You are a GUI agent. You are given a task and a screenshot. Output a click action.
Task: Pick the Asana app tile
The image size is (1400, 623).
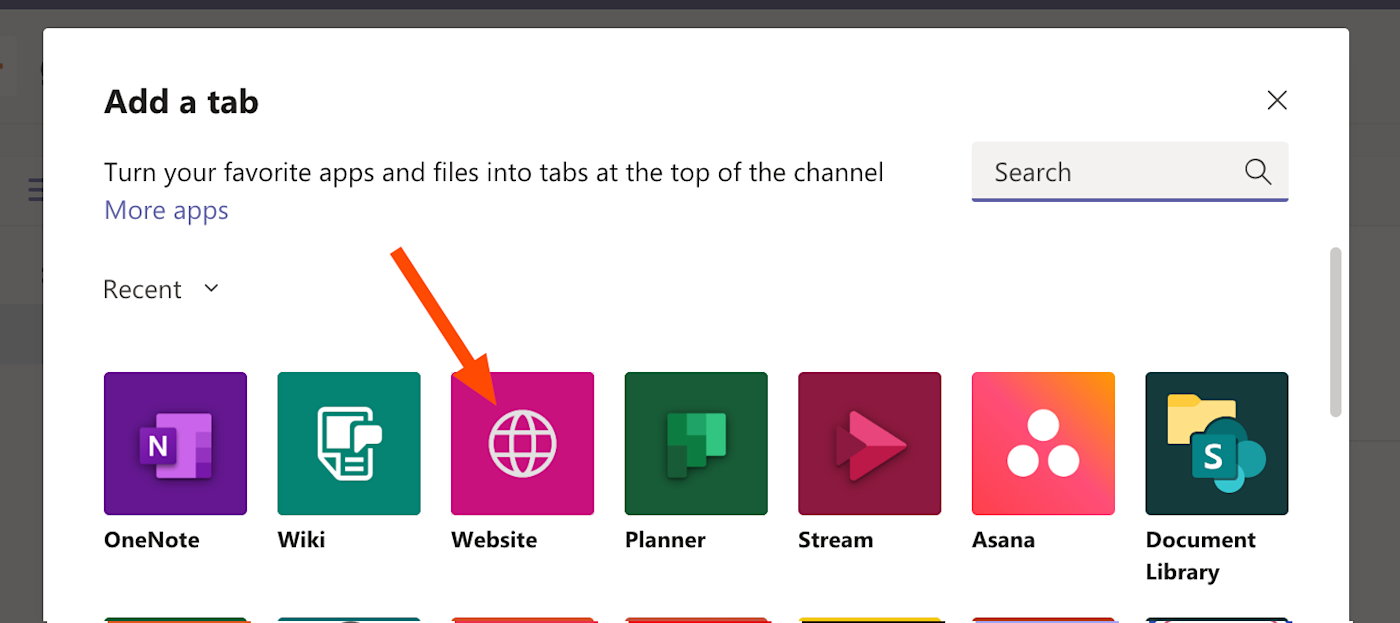[1043, 443]
